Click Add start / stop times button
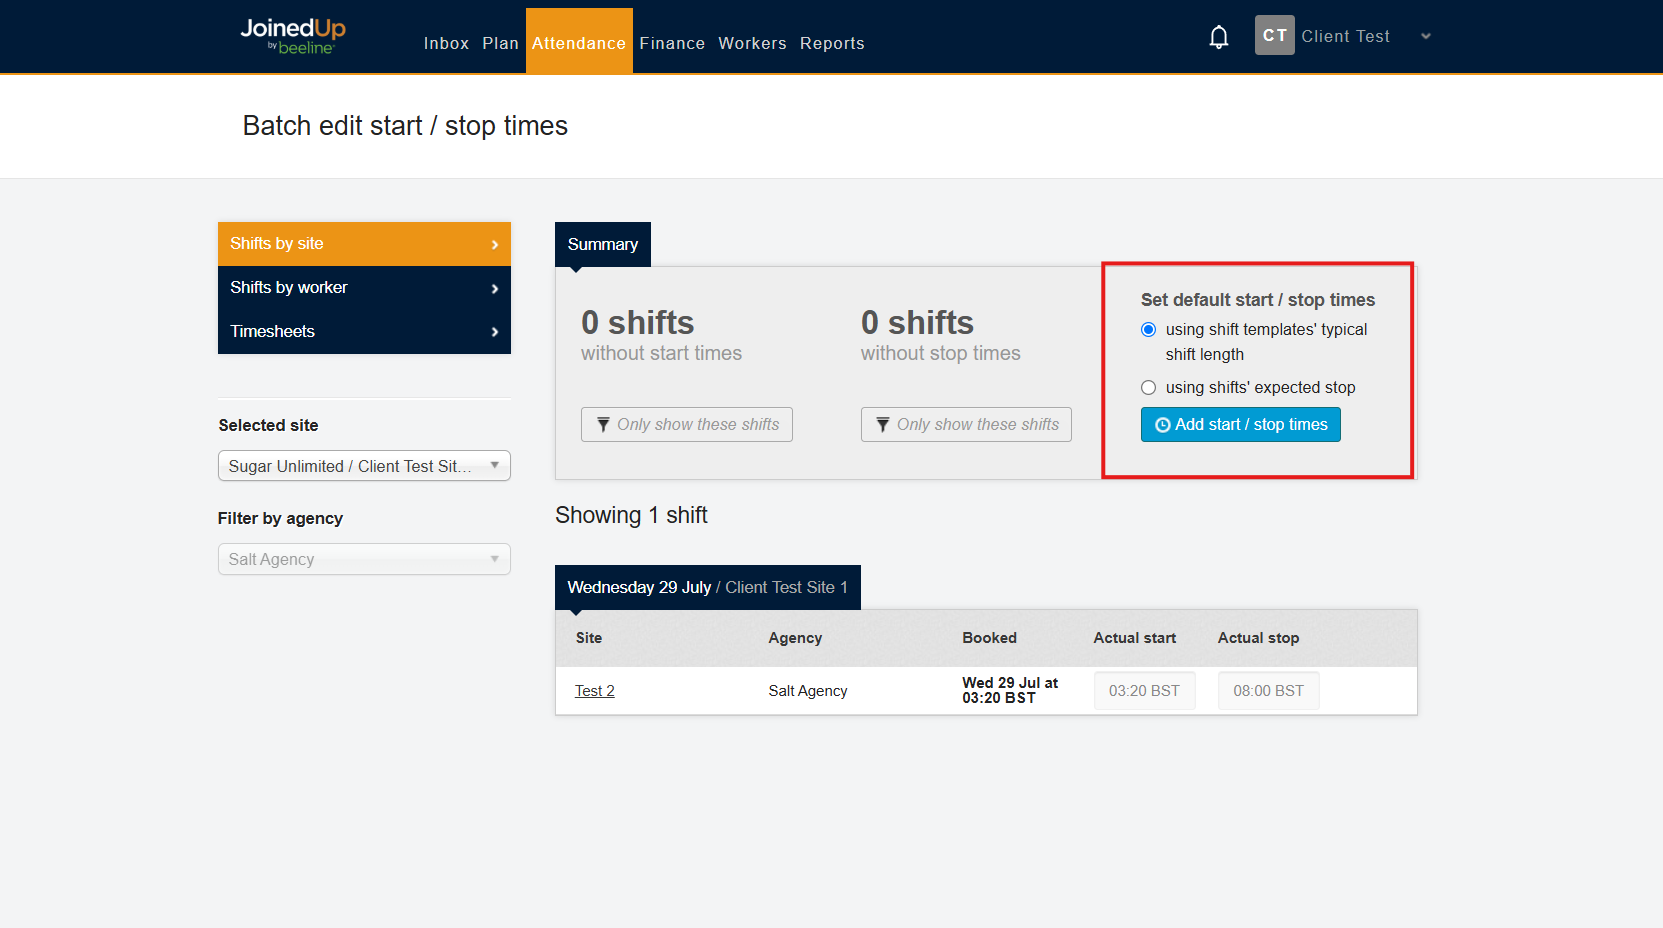Image resolution: width=1663 pixels, height=928 pixels. click(x=1241, y=425)
